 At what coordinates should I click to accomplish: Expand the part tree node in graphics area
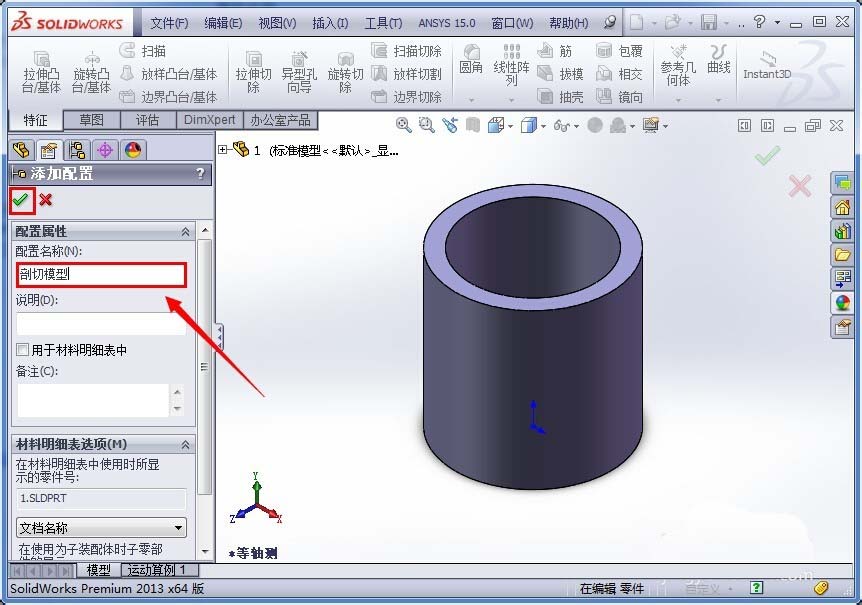click(223, 149)
